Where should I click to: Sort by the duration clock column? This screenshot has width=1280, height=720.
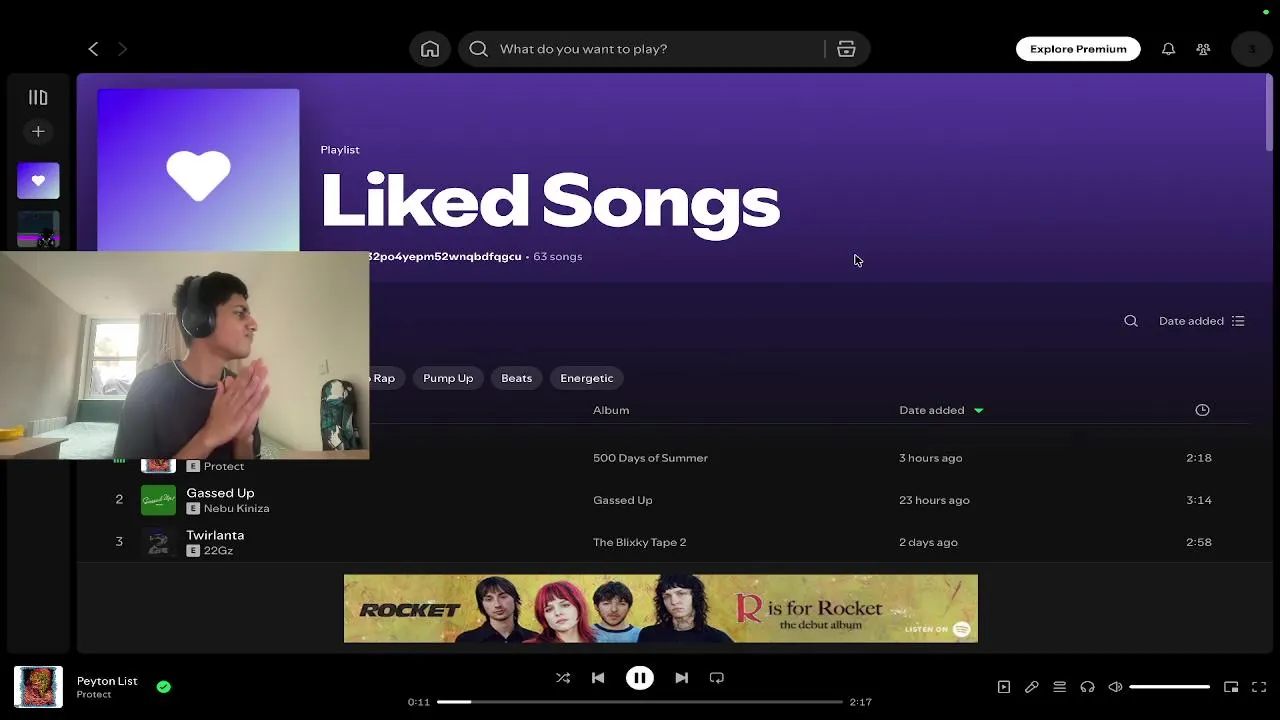coord(1202,410)
